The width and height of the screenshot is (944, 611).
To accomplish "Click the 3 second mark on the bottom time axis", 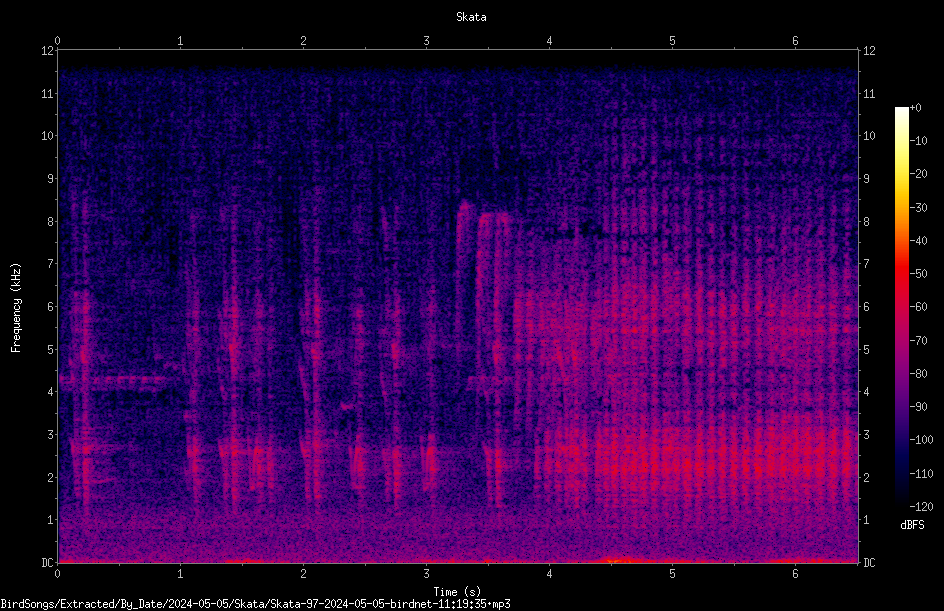I will click(x=426, y=574).
